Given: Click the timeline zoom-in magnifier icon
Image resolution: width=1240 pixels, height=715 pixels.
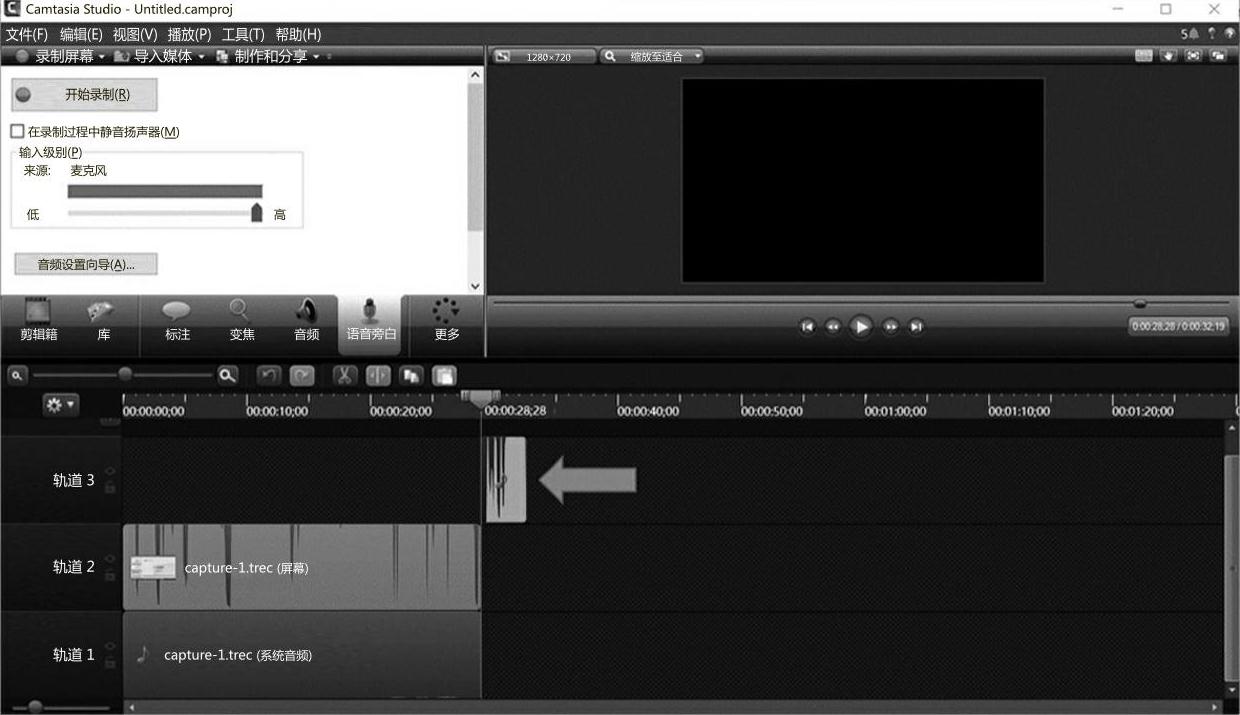Looking at the screenshot, I should tap(228, 376).
